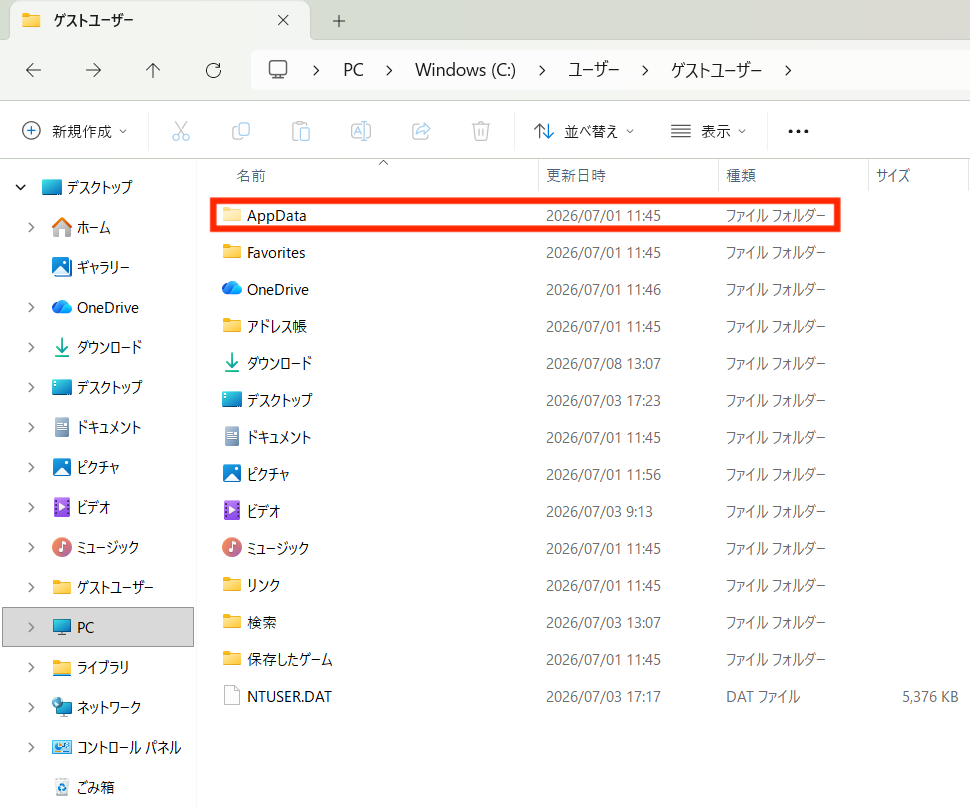Screen dimensions: 970x806
Task: Collapse the デスクトップ root tree node
Action: (21, 187)
